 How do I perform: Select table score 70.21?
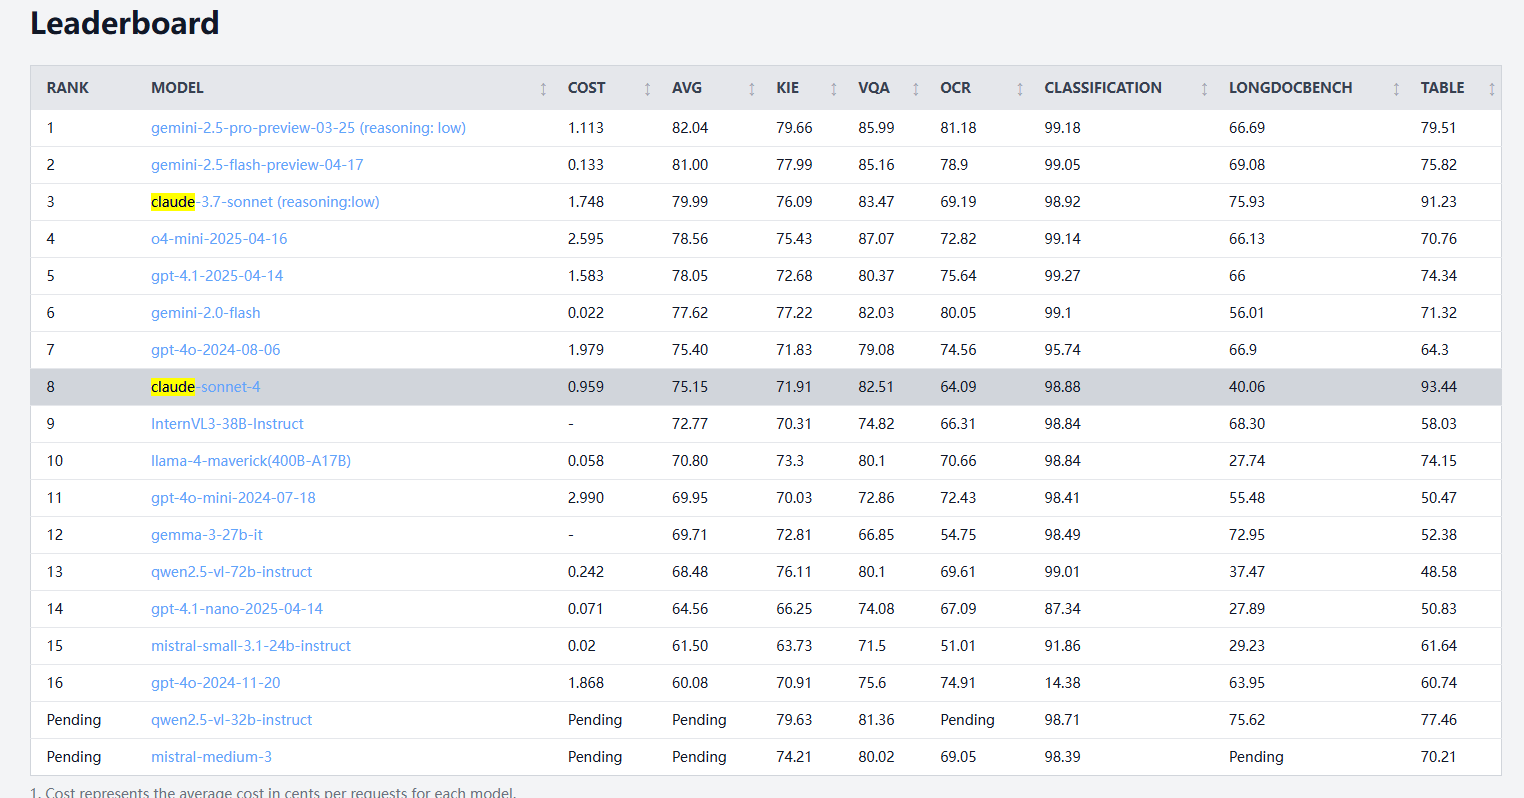point(1439,757)
